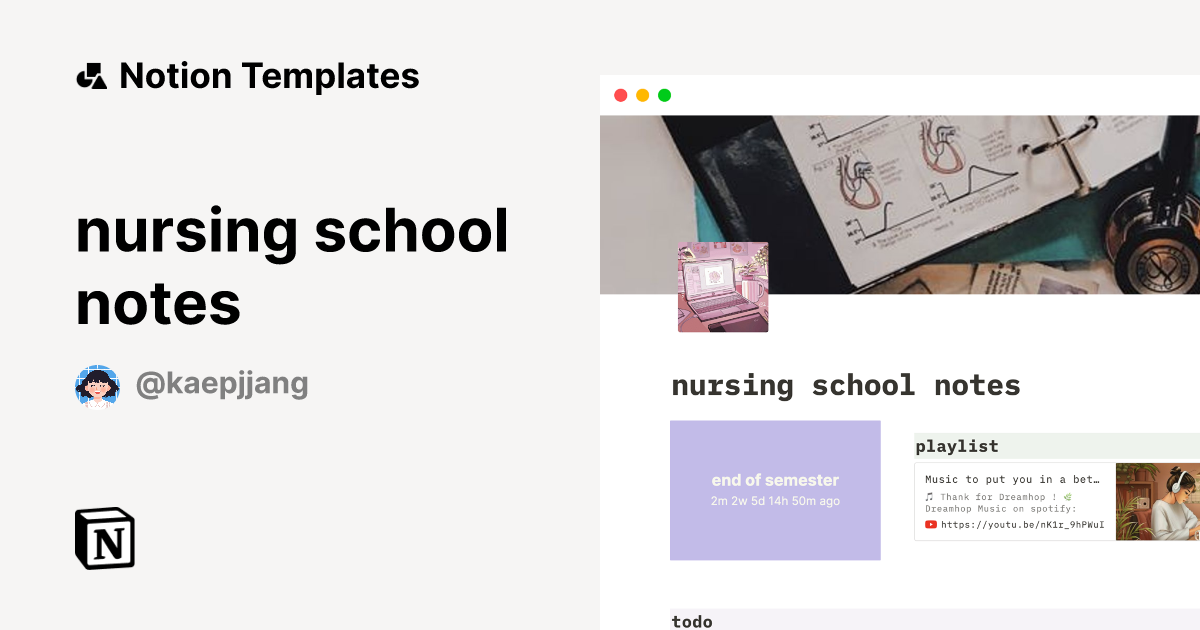The height and width of the screenshot is (630, 1200).
Task: Click the pixel laptop page icon
Action: pos(722,286)
